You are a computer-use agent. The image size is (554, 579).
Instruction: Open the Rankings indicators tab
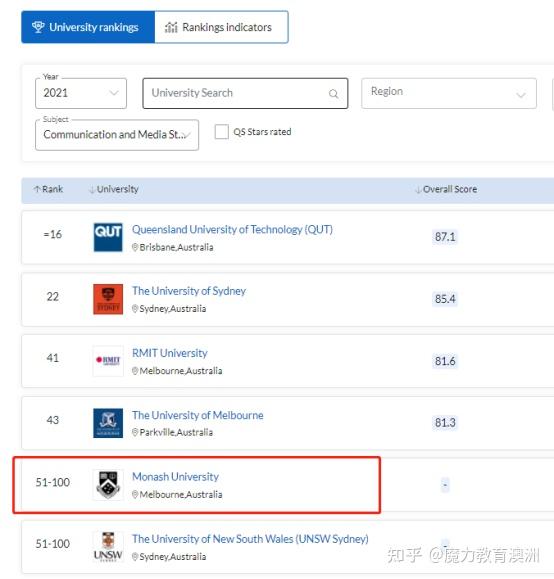pos(221,27)
